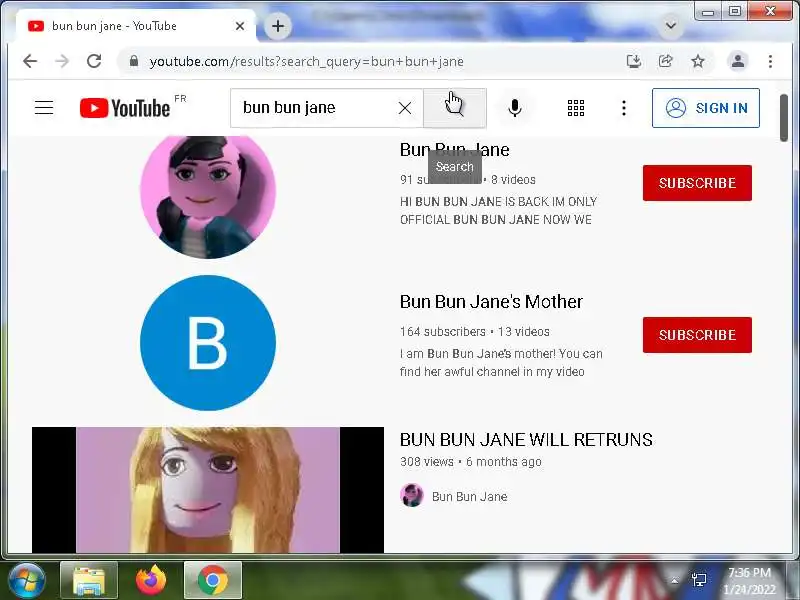Click 'HI BUN BUN JANE IS BACK' description
Image resolution: width=800 pixels, height=600 pixels.
498,211
